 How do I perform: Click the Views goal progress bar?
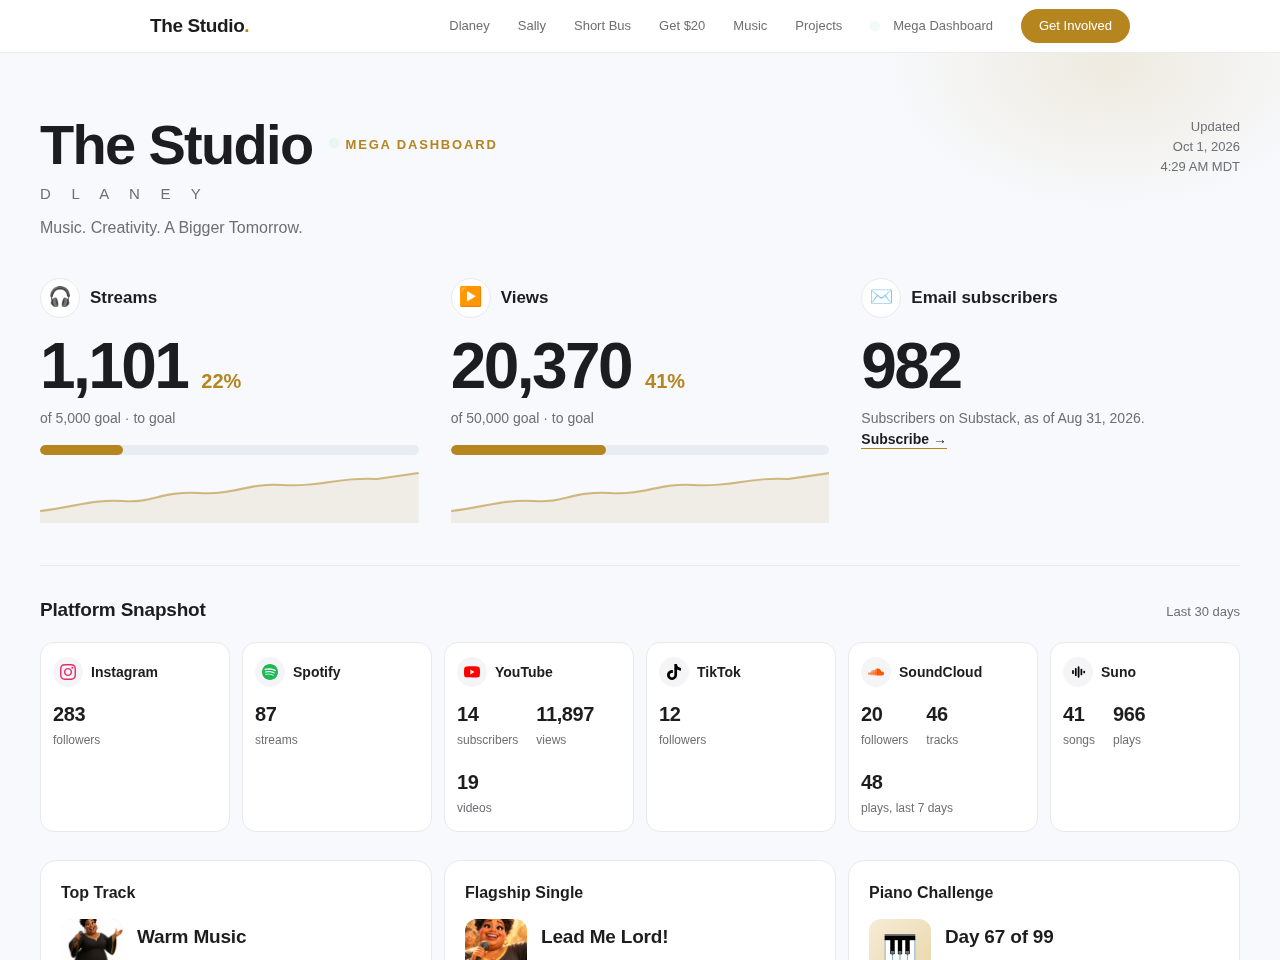coord(640,450)
